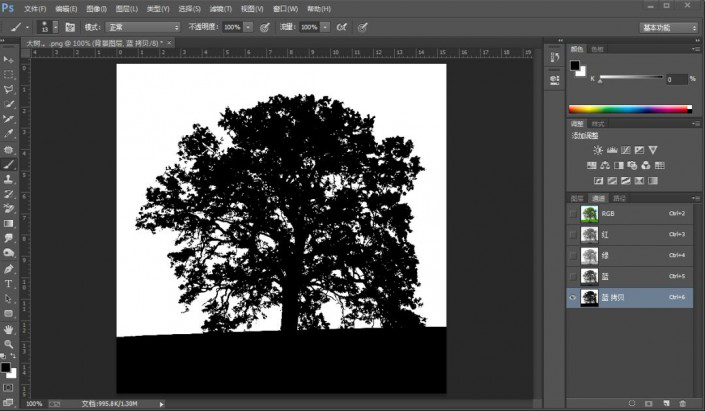Viewport: 705px width, 411px height.
Task: Select the Pen tool
Action: click(x=9, y=268)
